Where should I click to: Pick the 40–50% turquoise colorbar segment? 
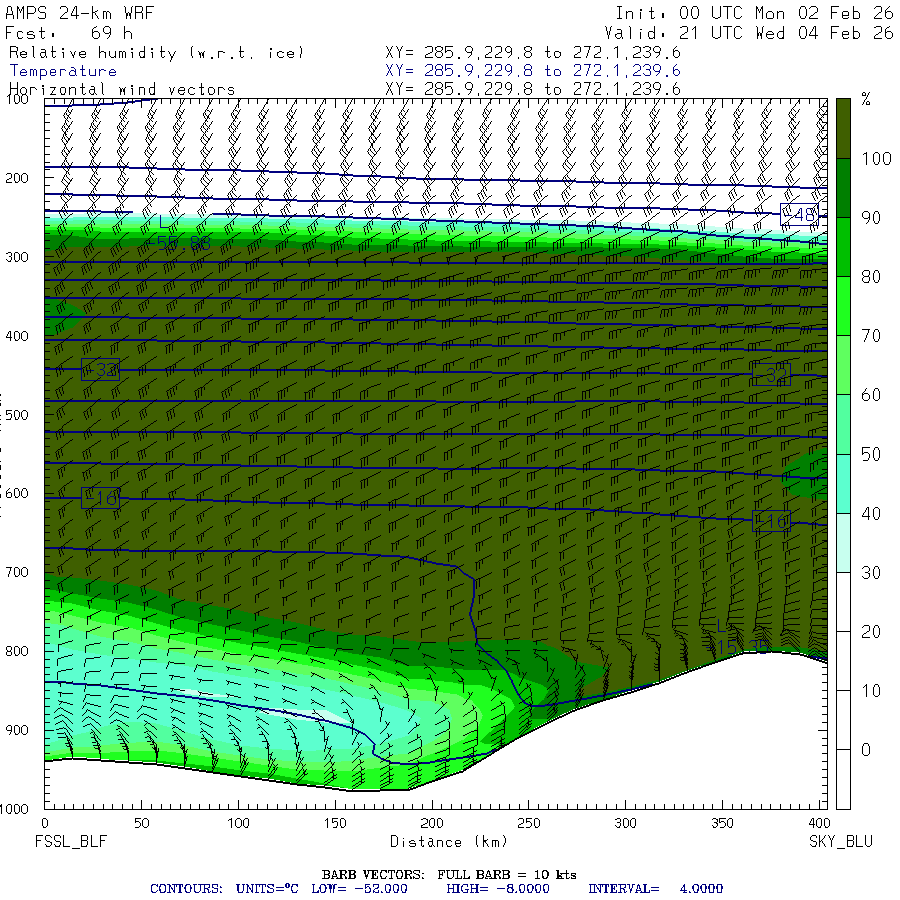843,483
